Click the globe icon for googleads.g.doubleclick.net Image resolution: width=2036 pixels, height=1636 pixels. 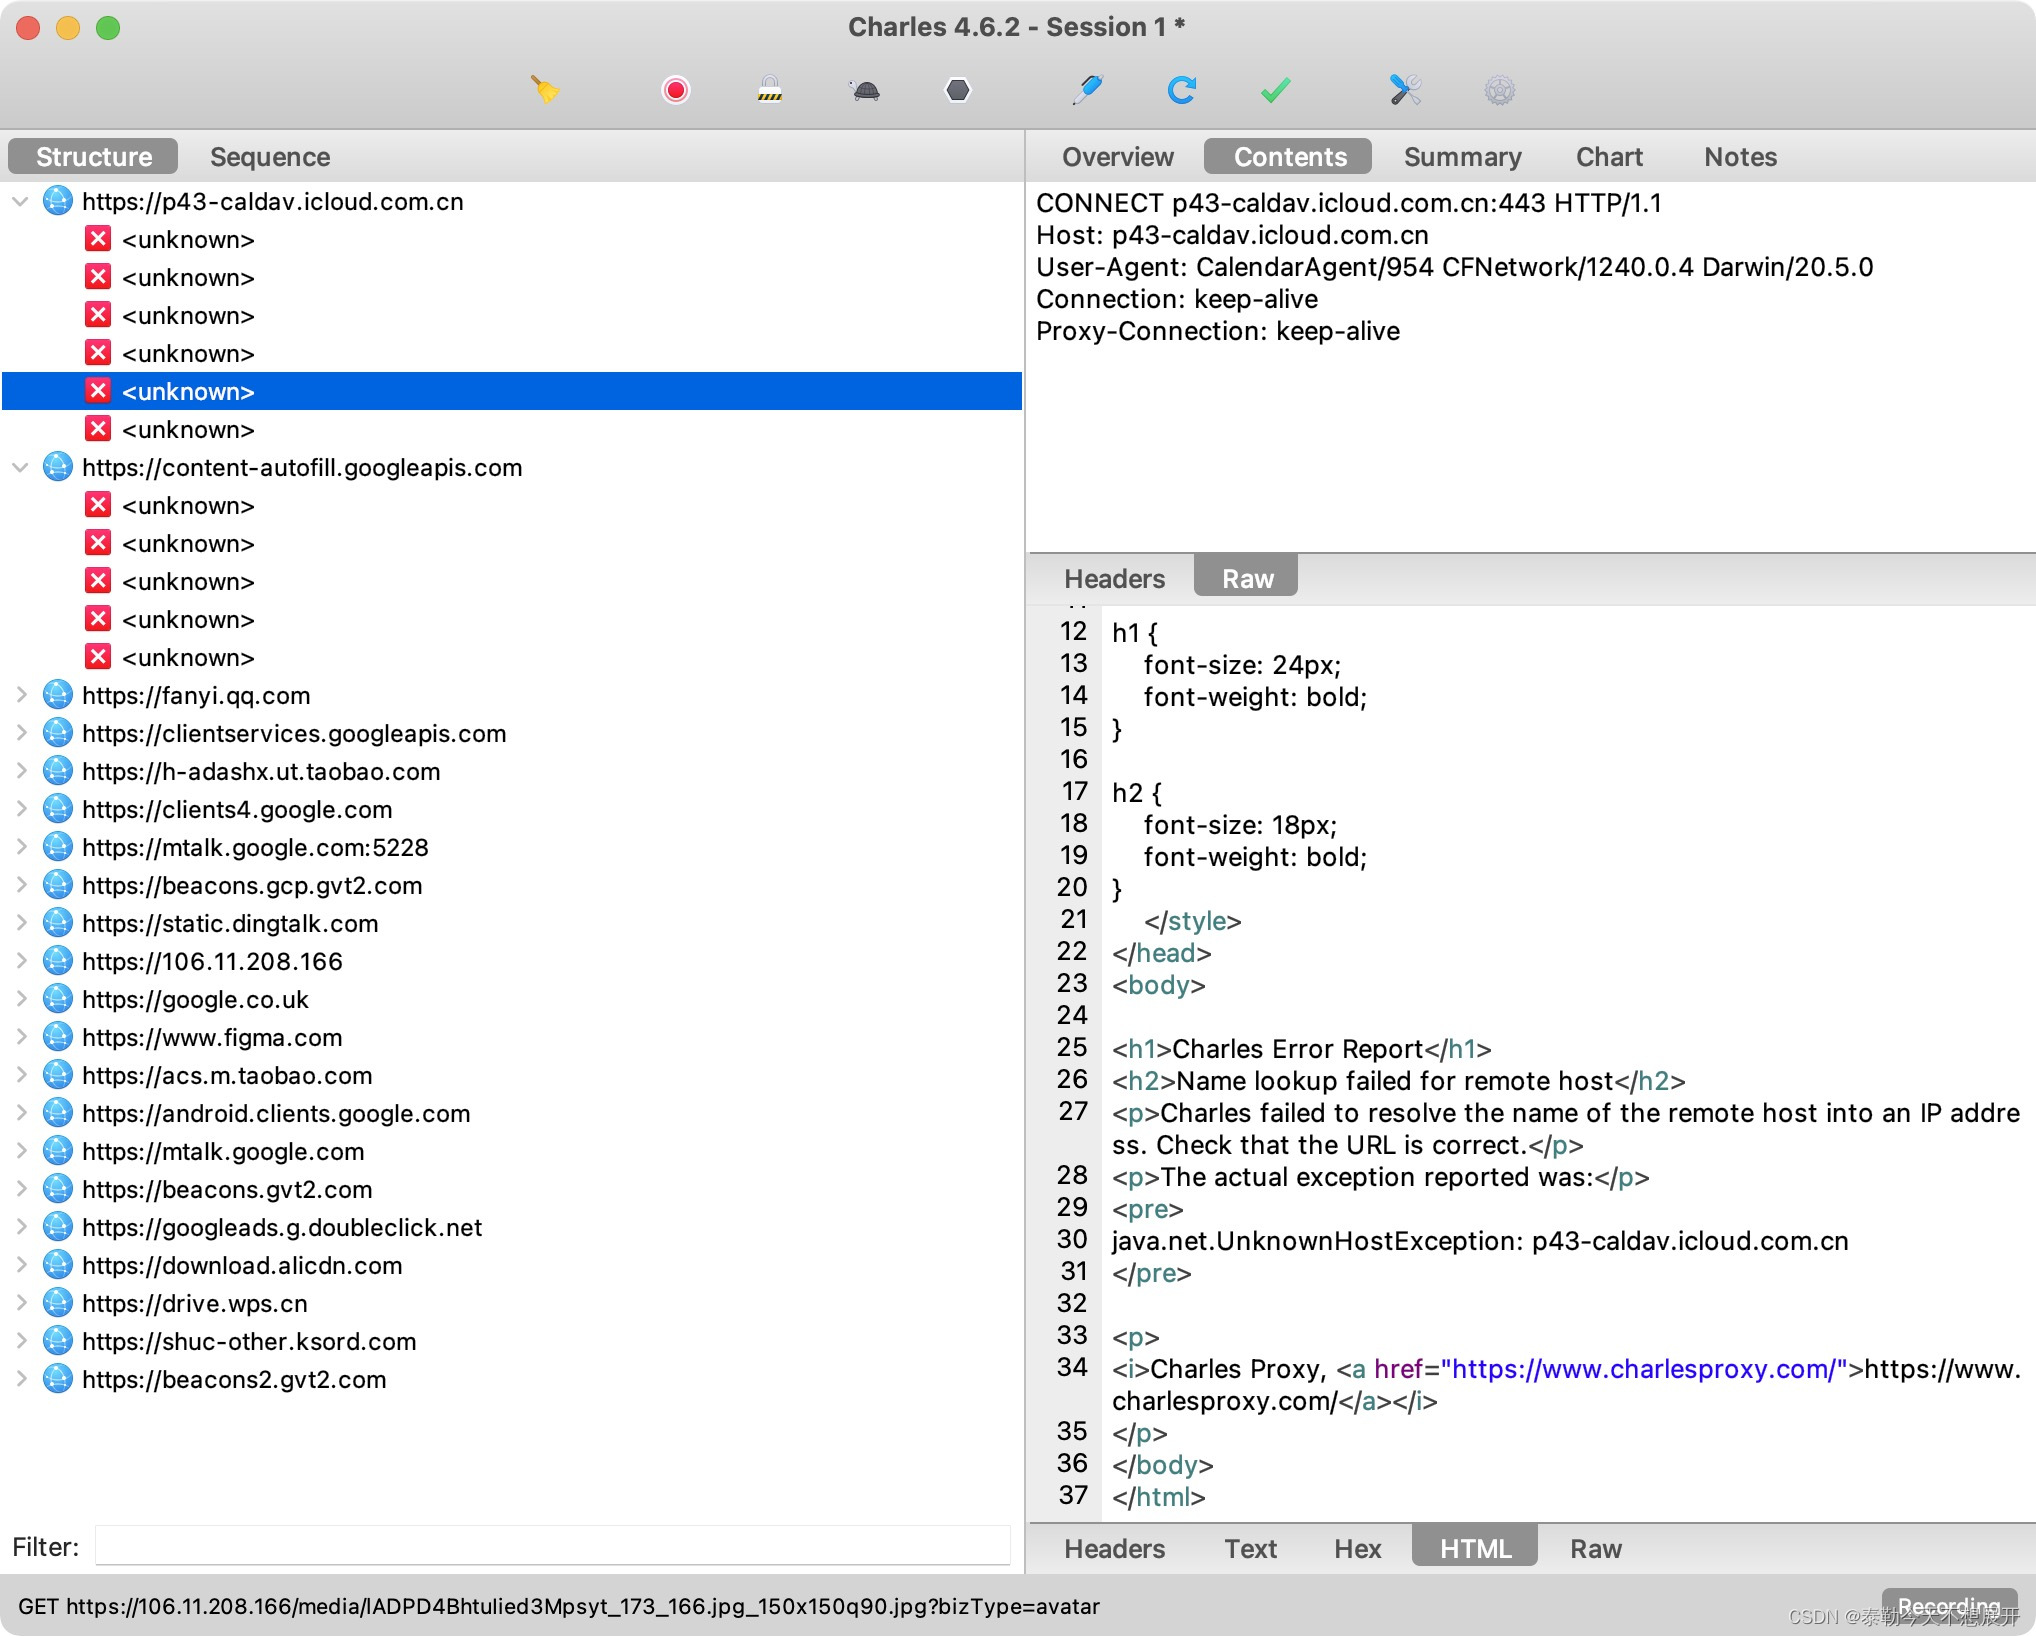click(x=58, y=1228)
